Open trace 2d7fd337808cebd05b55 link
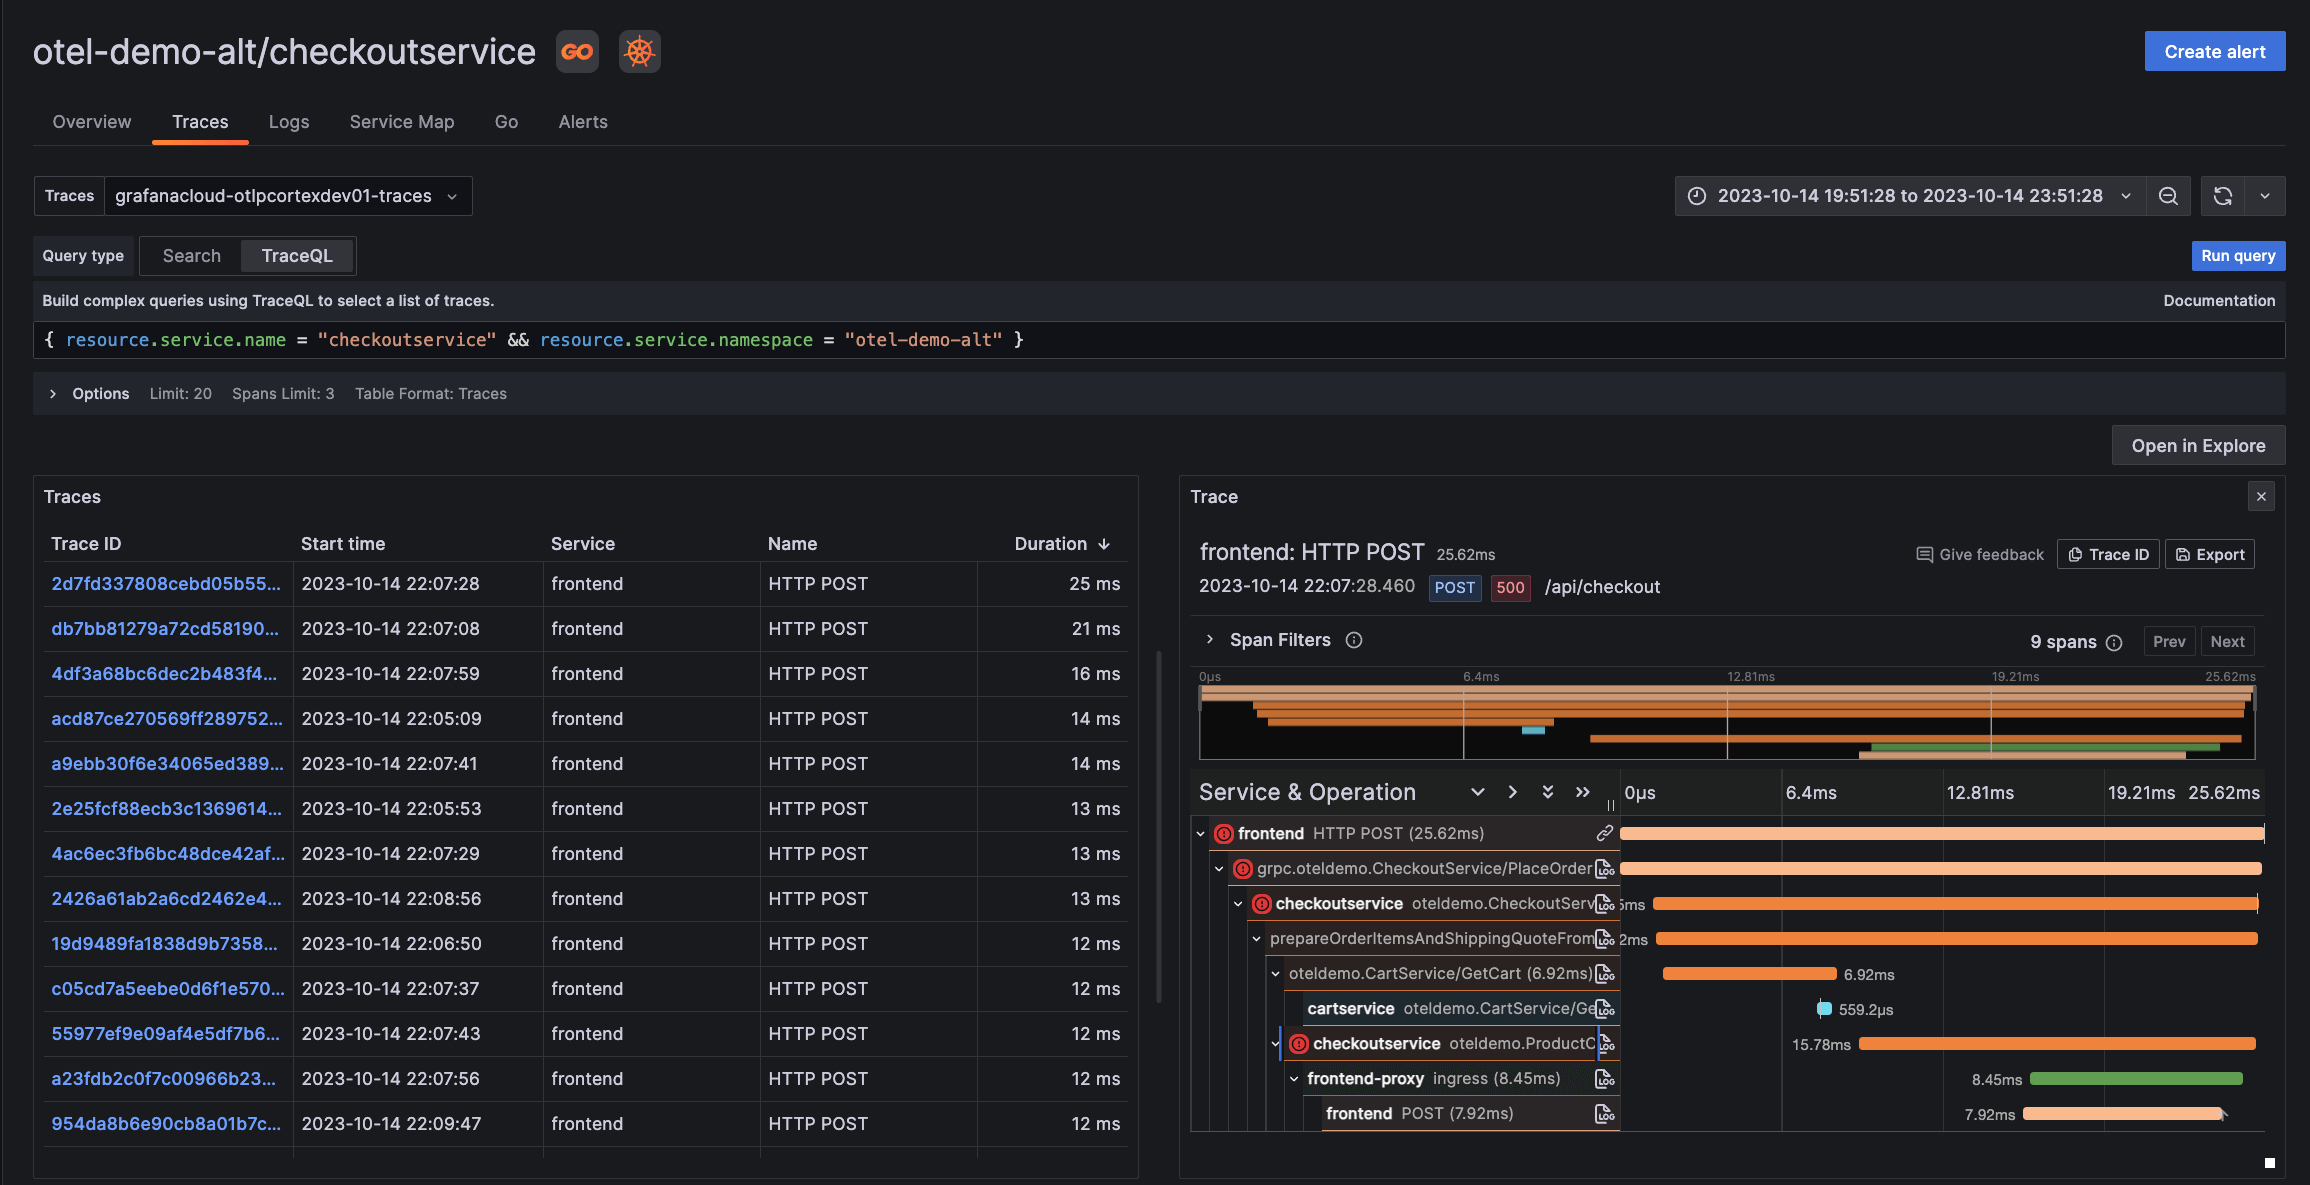The image size is (2310, 1185). pos(166,584)
